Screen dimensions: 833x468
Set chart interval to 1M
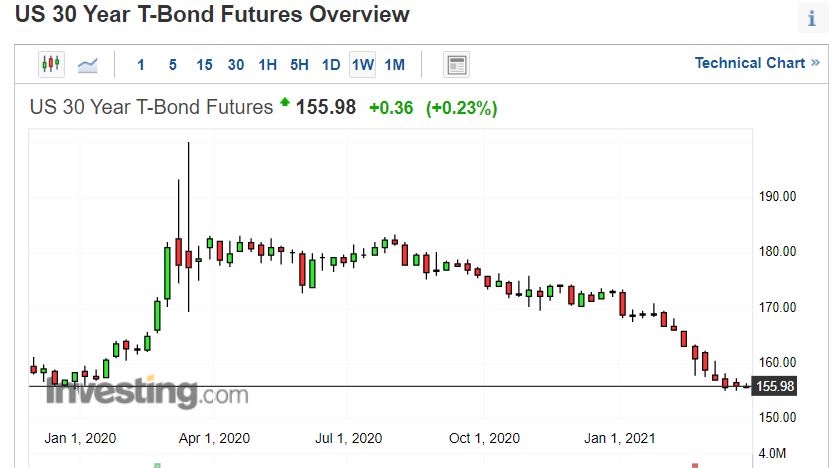[395, 65]
